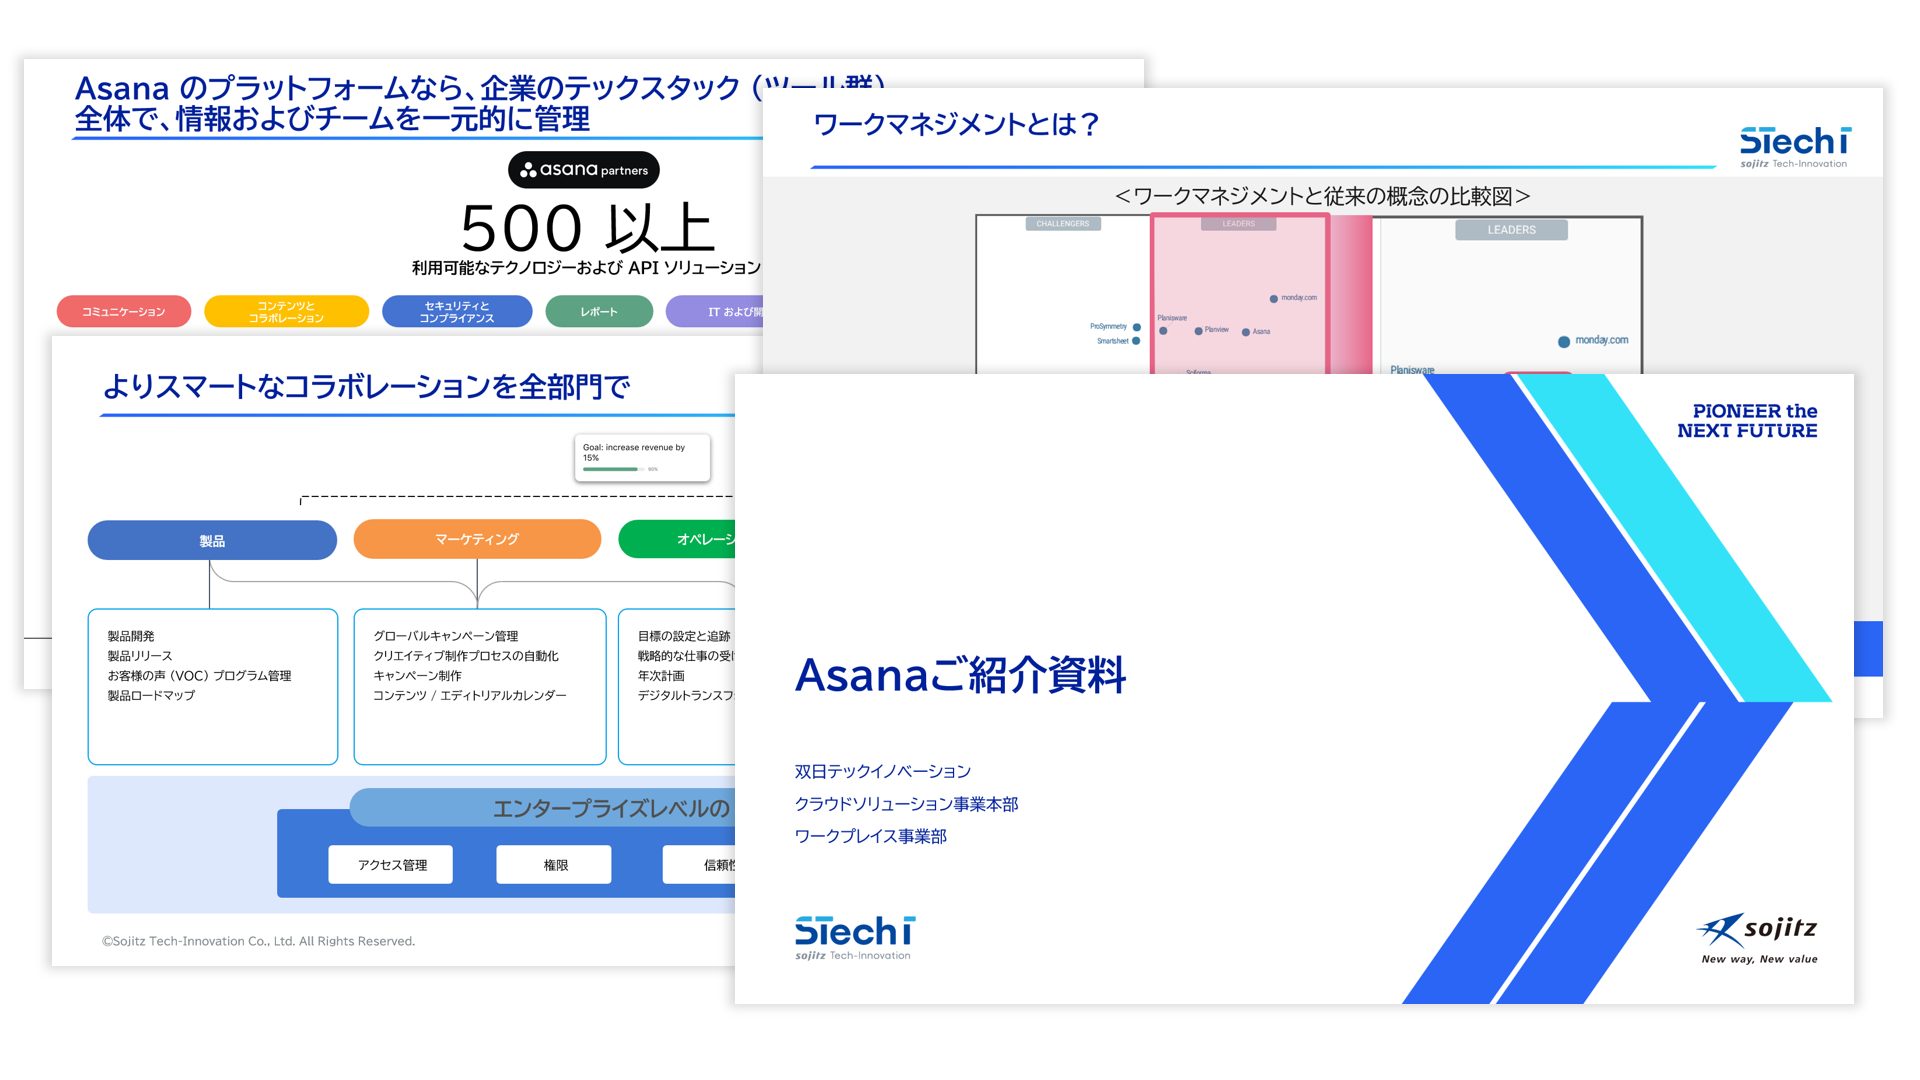Click the asana partners logo badge
Screen dimensions: 1920x1080
coord(584,170)
